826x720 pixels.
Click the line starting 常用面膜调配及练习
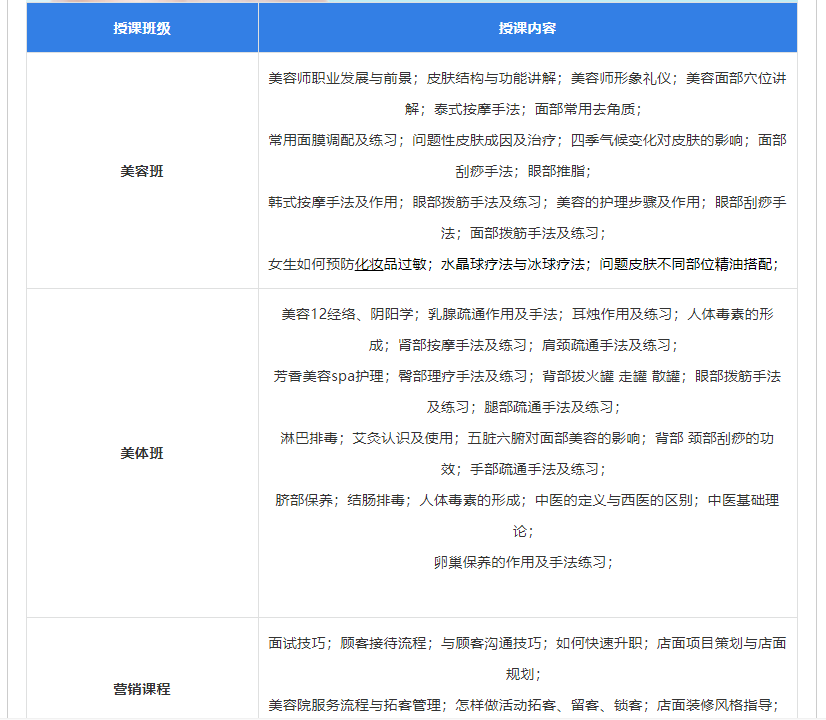coord(527,140)
